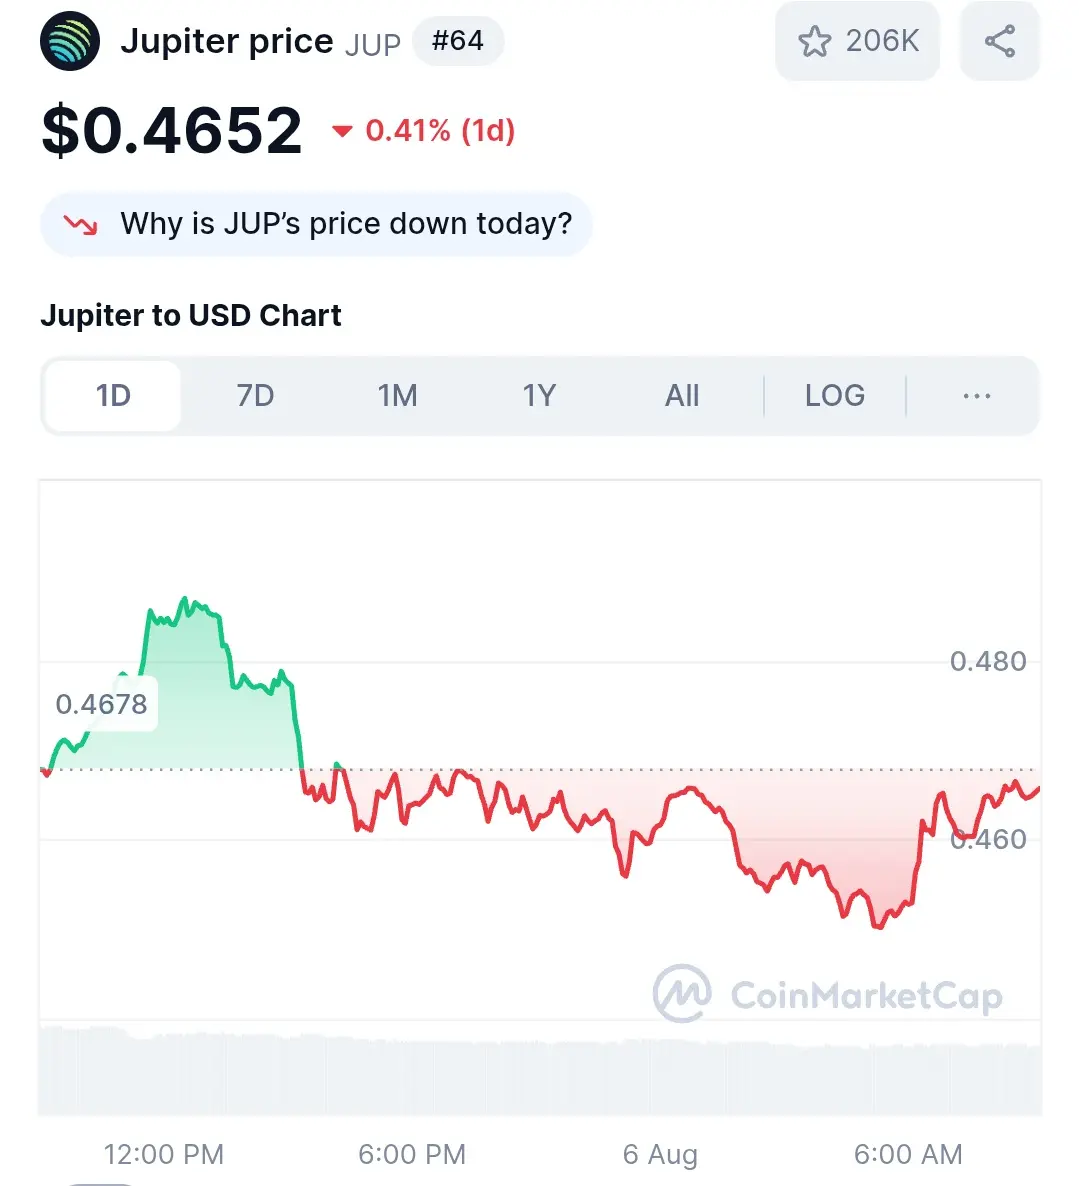Open more chart options ellipsis
Viewport: 1079px width, 1186px height.
coord(976,396)
